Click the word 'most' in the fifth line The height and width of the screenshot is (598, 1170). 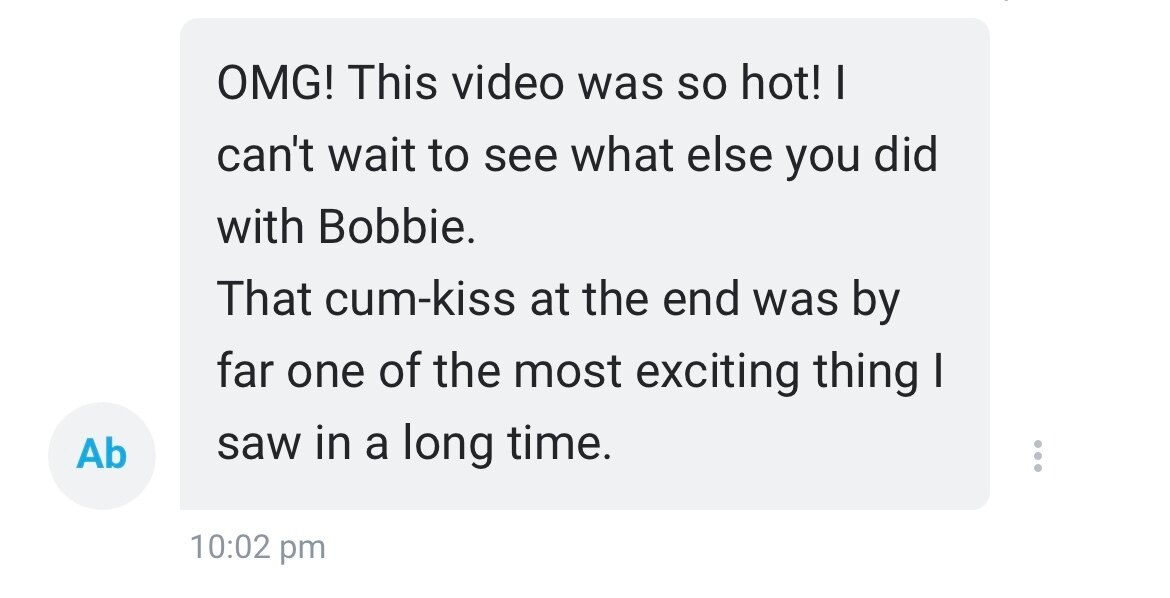568,372
